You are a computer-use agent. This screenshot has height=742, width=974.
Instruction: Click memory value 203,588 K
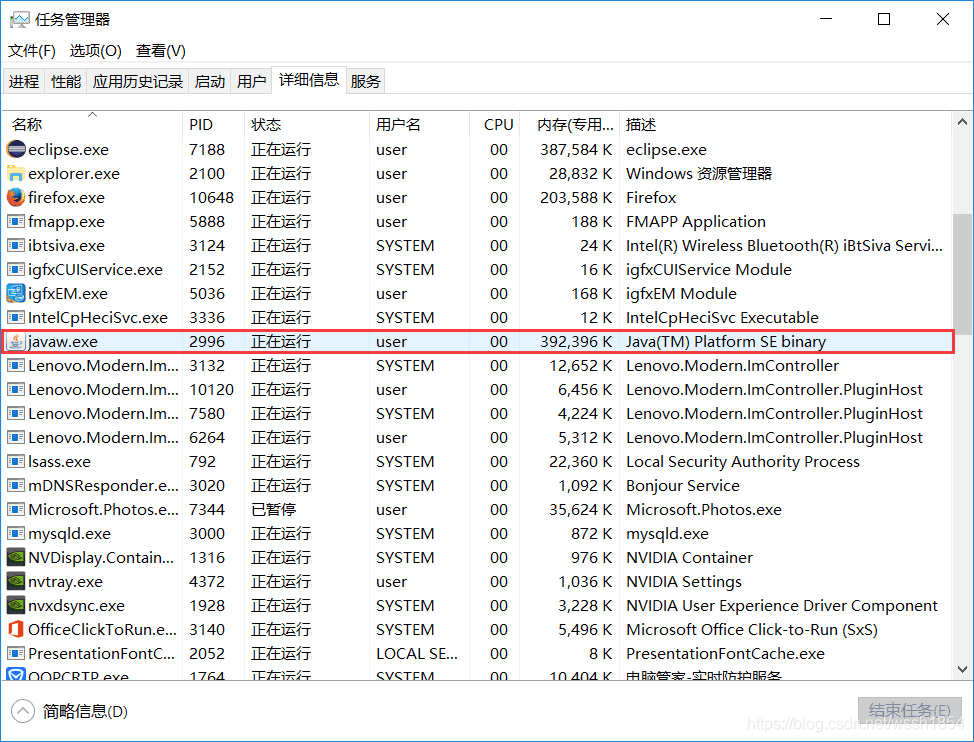click(x=576, y=197)
